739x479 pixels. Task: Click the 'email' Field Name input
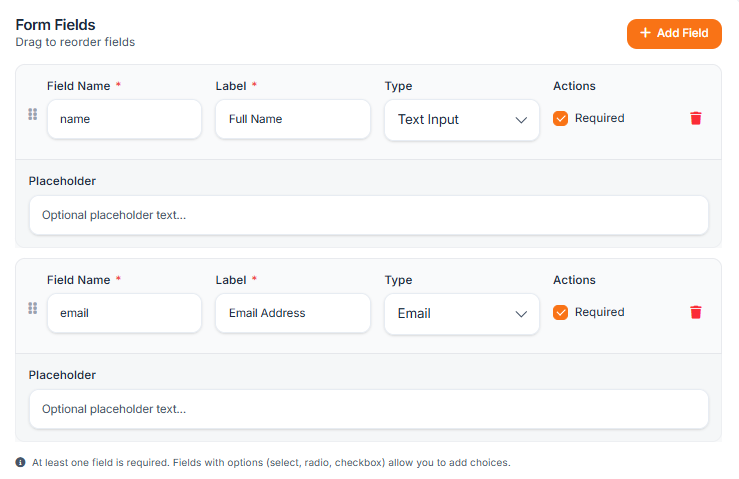[124, 313]
